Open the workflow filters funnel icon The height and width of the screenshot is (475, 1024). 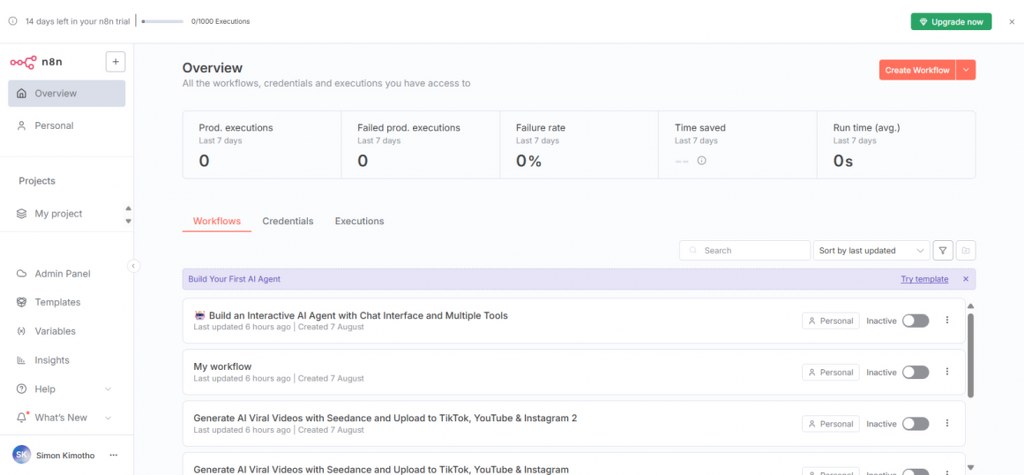[942, 250]
